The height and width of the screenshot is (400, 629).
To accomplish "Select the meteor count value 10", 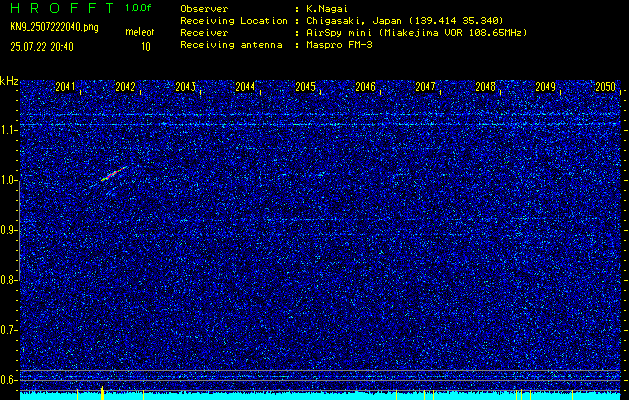I will pyautogui.click(x=146, y=47).
